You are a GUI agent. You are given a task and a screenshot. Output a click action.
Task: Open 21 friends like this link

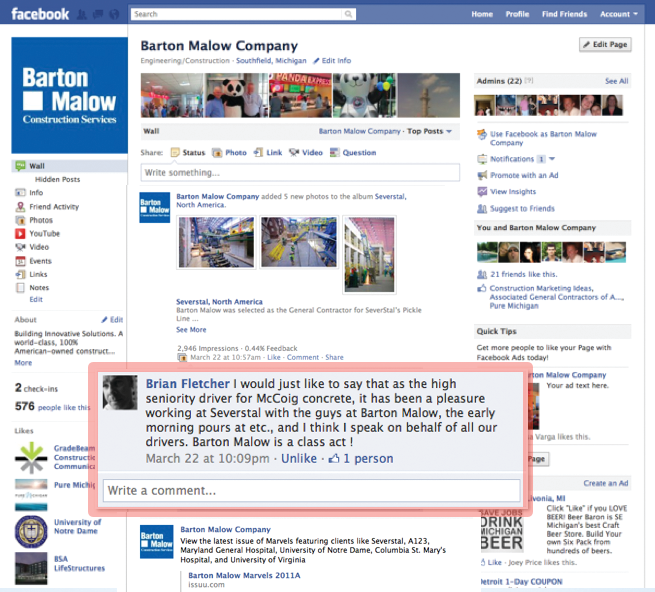coord(523,274)
